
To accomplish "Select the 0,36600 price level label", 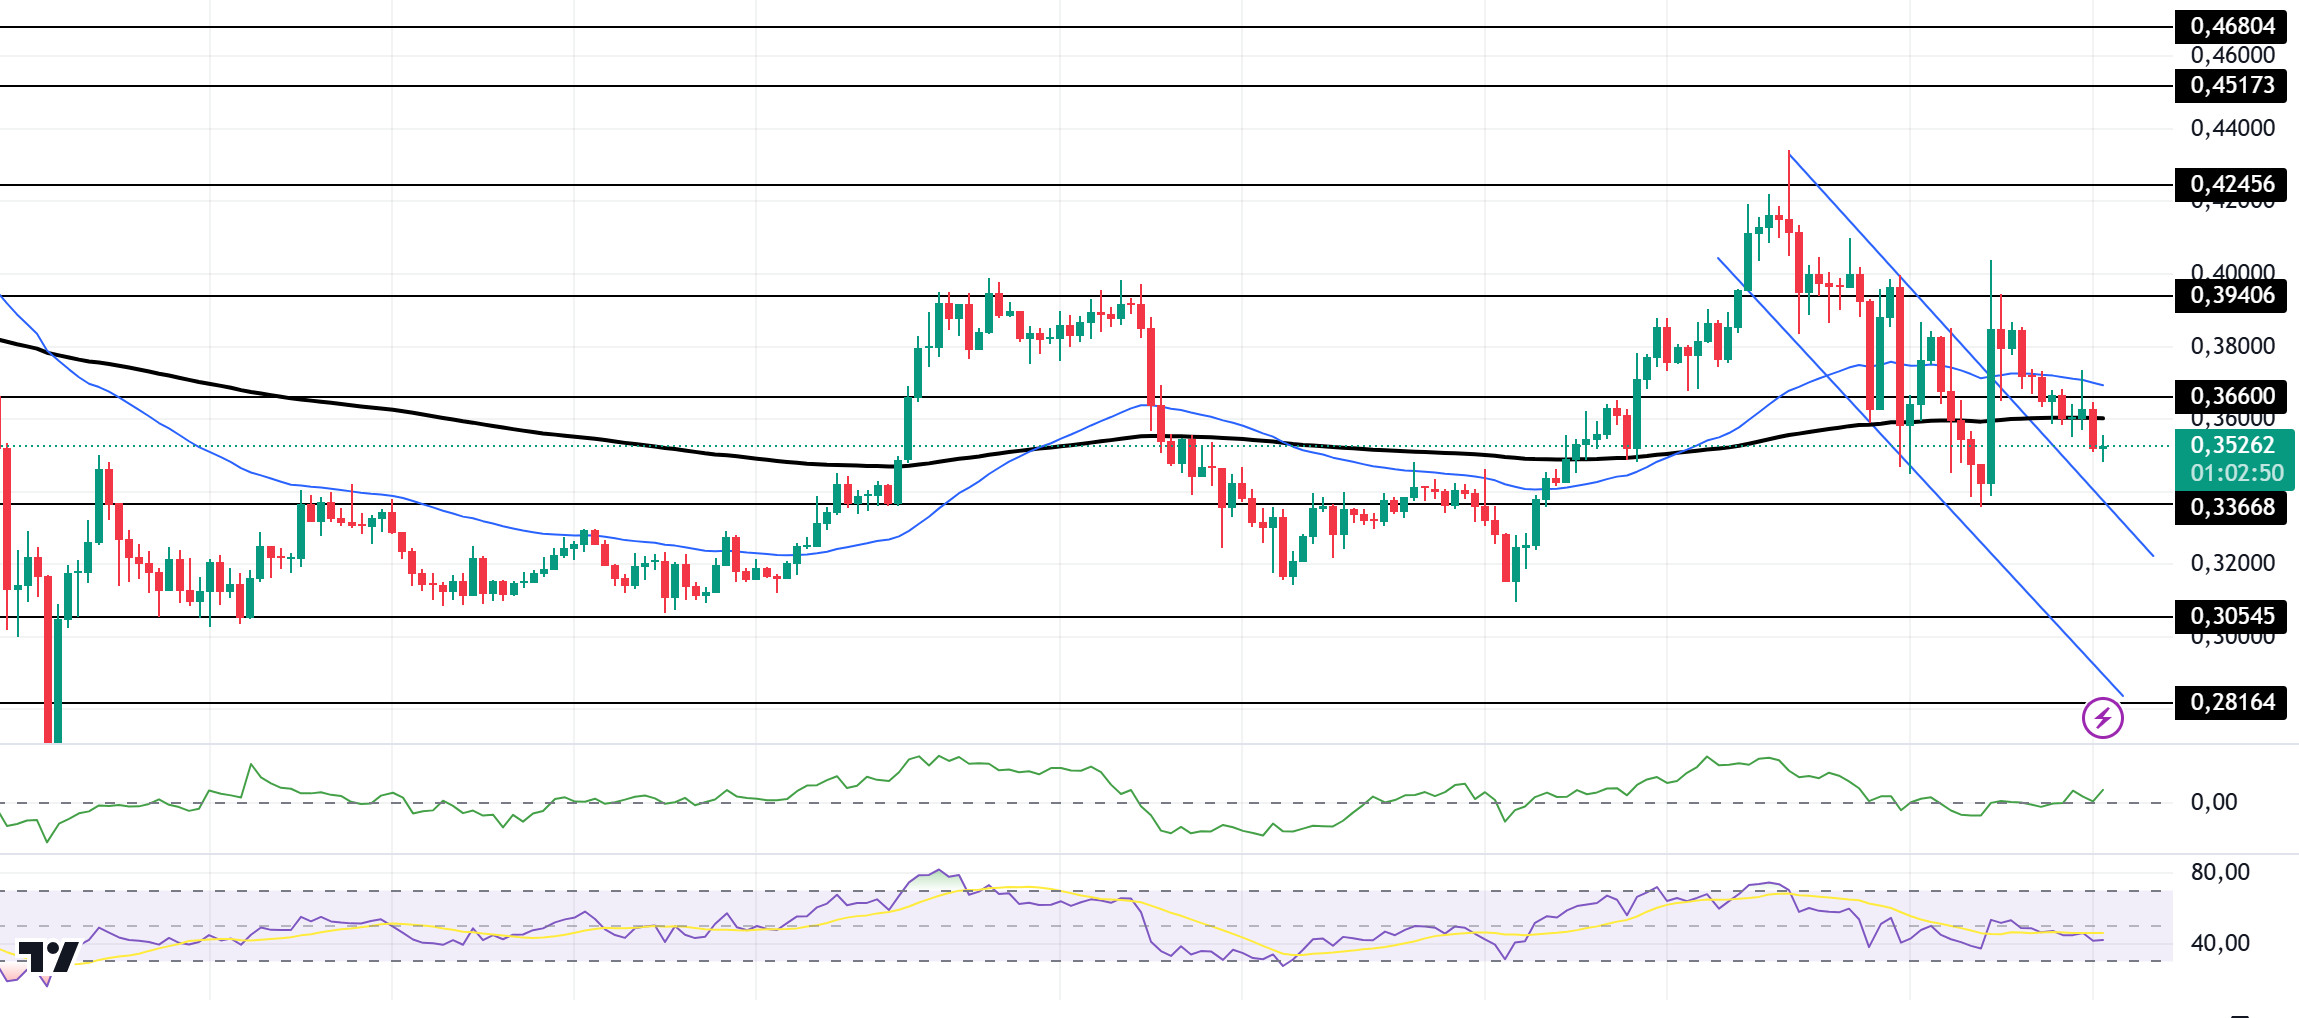I will coord(2231,396).
